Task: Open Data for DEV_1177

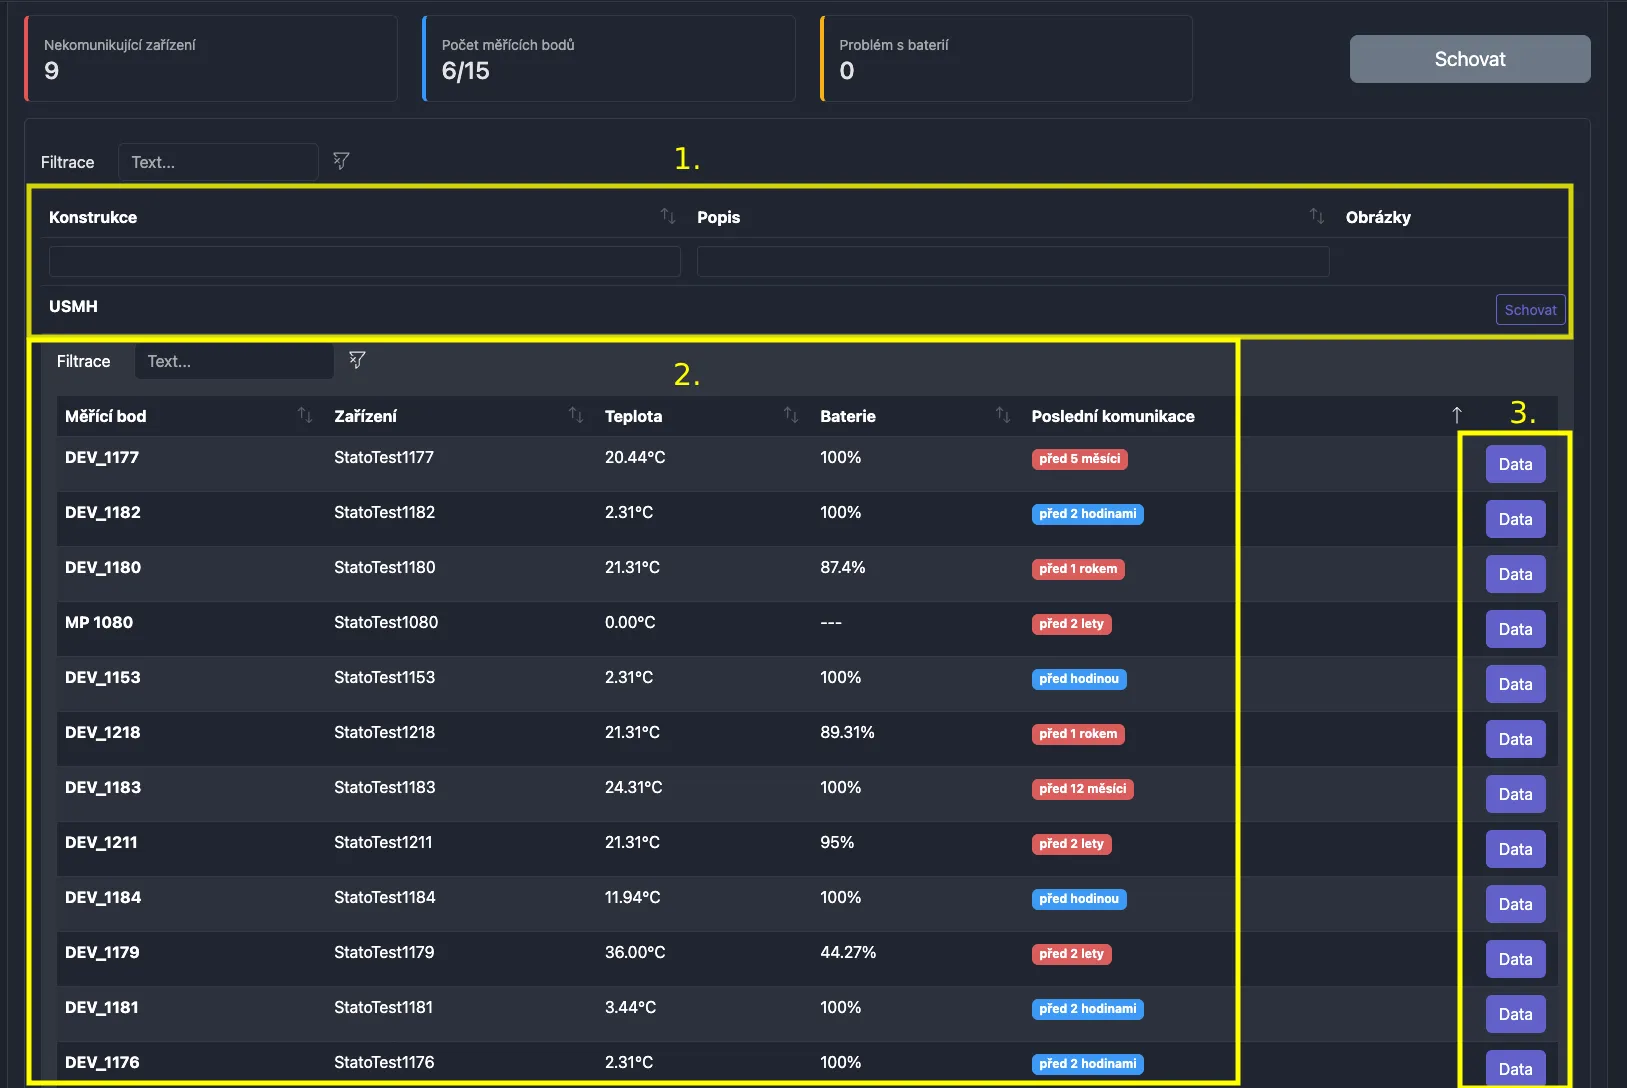Action: pyautogui.click(x=1515, y=464)
